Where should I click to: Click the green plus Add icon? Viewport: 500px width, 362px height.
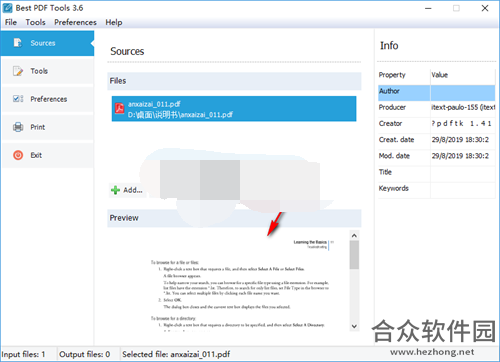click(115, 190)
